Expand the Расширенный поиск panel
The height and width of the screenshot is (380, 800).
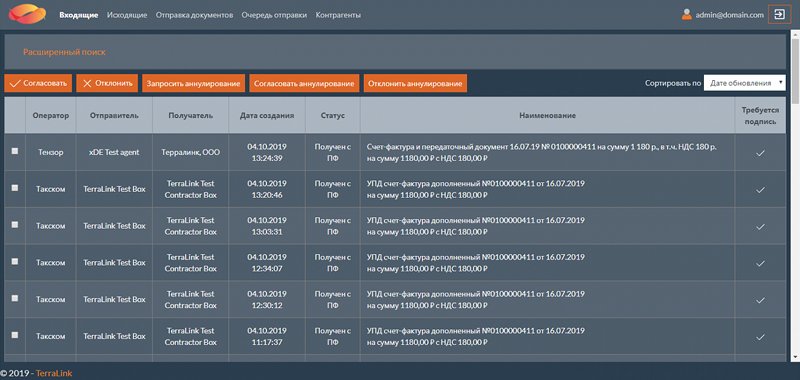point(64,52)
